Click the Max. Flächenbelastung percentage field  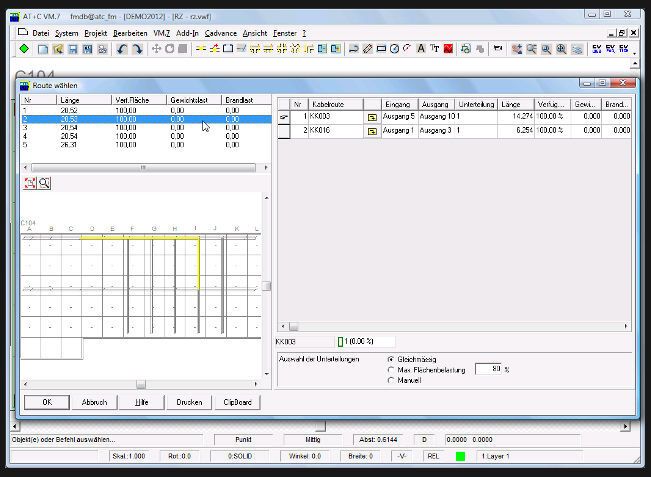click(487, 369)
